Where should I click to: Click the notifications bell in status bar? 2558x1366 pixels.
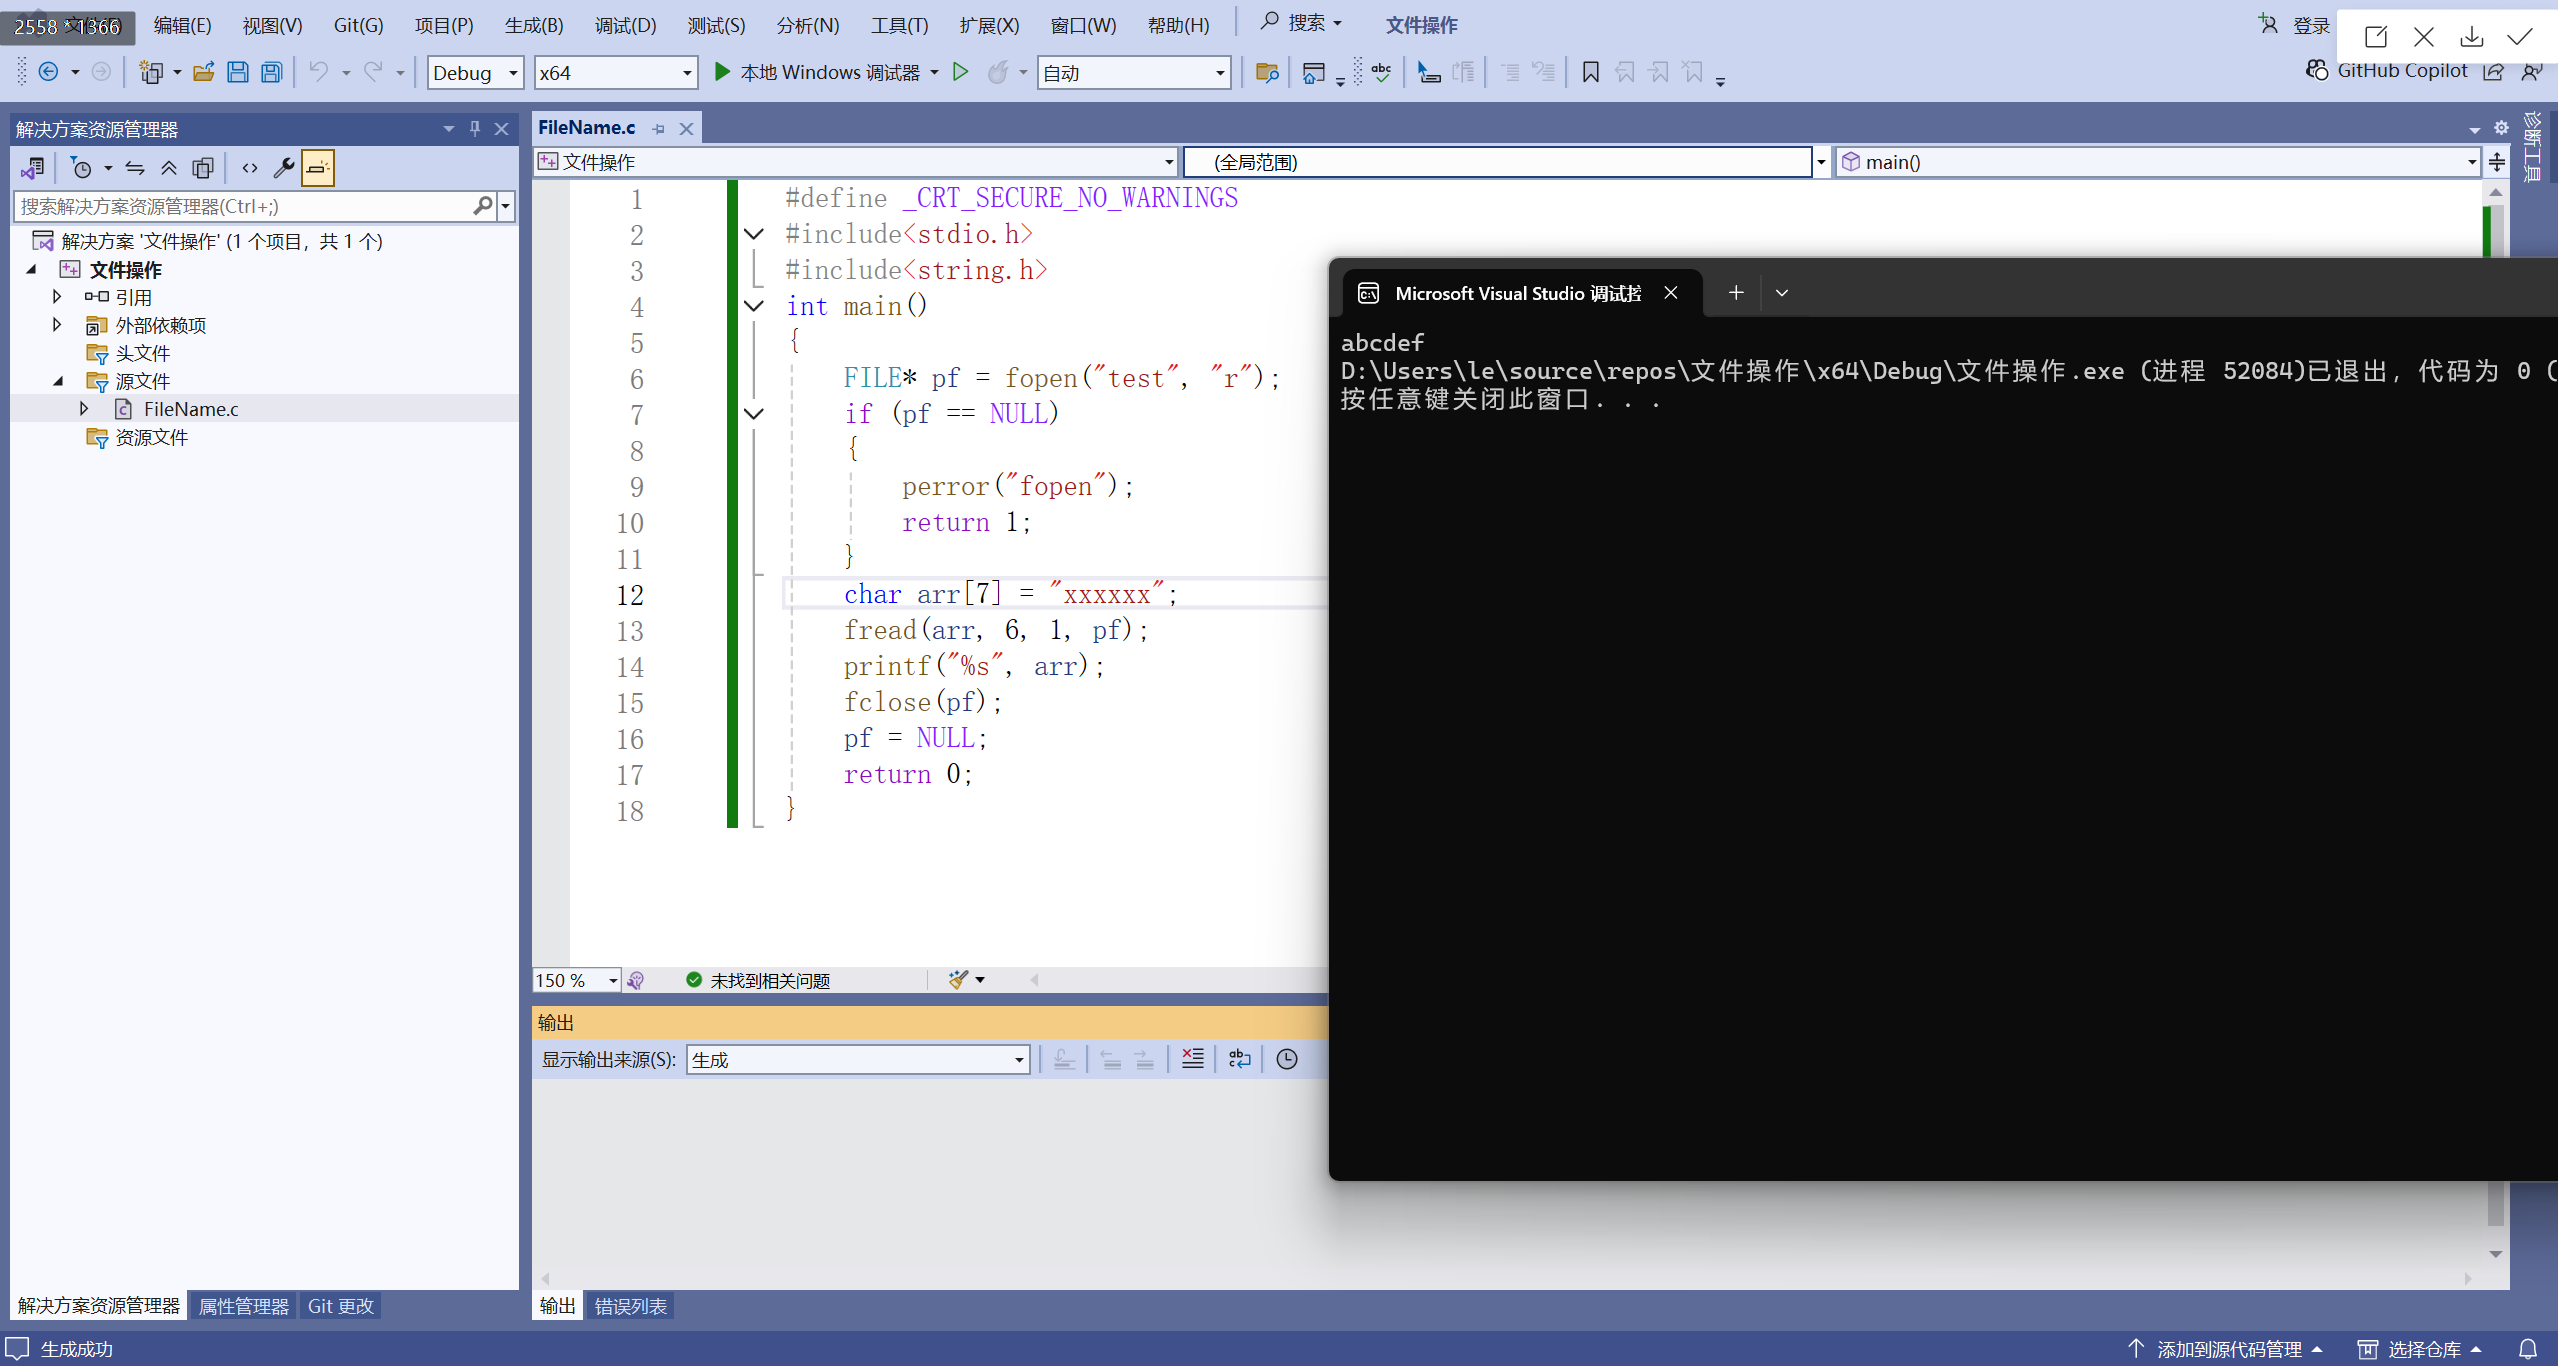pos(2527,1349)
